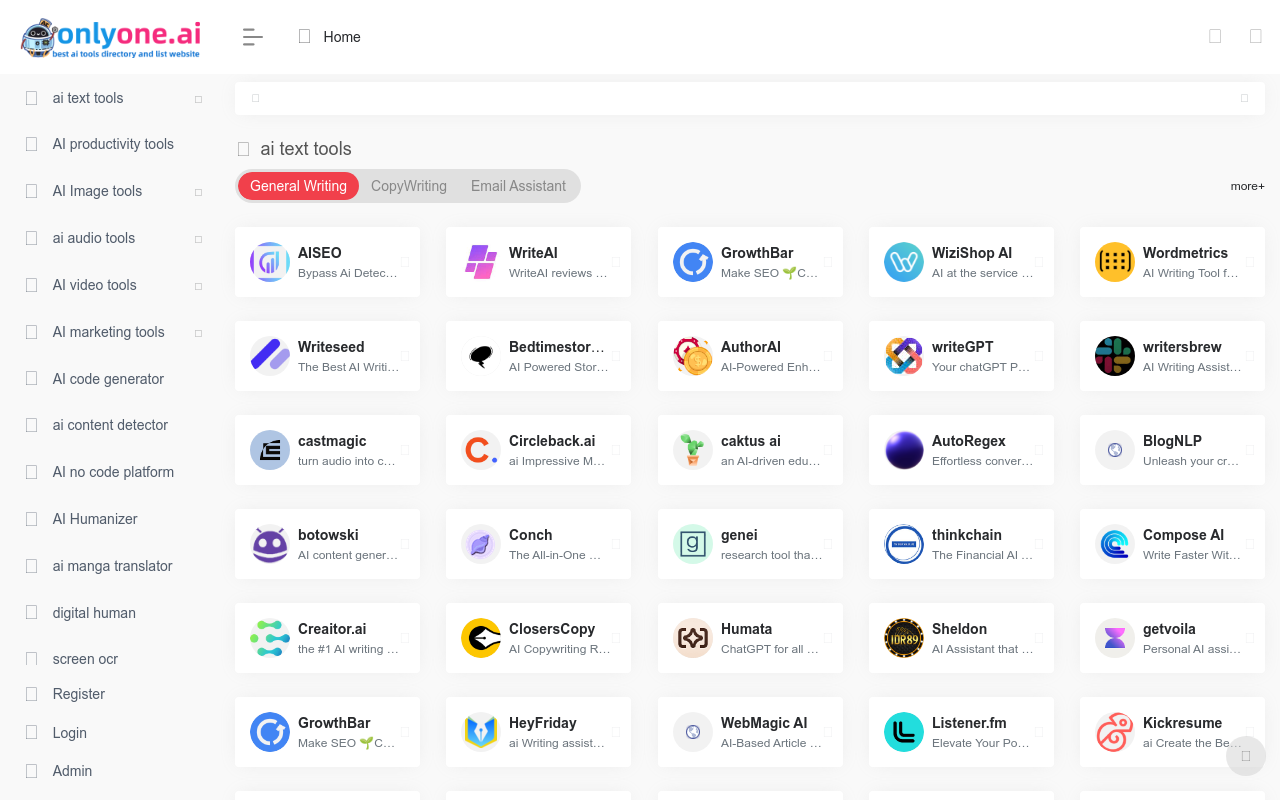1280x800 pixels.
Task: Switch to the CopyWriting tab
Action: click(409, 186)
